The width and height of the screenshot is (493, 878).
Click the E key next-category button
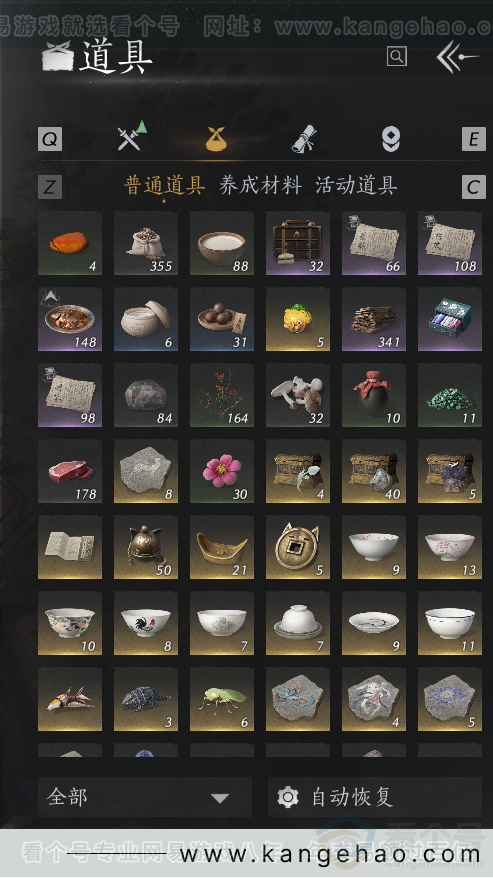[x=473, y=139]
